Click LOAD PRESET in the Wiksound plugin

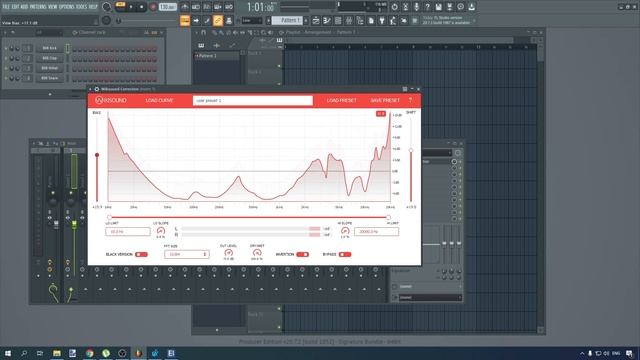[x=342, y=100]
